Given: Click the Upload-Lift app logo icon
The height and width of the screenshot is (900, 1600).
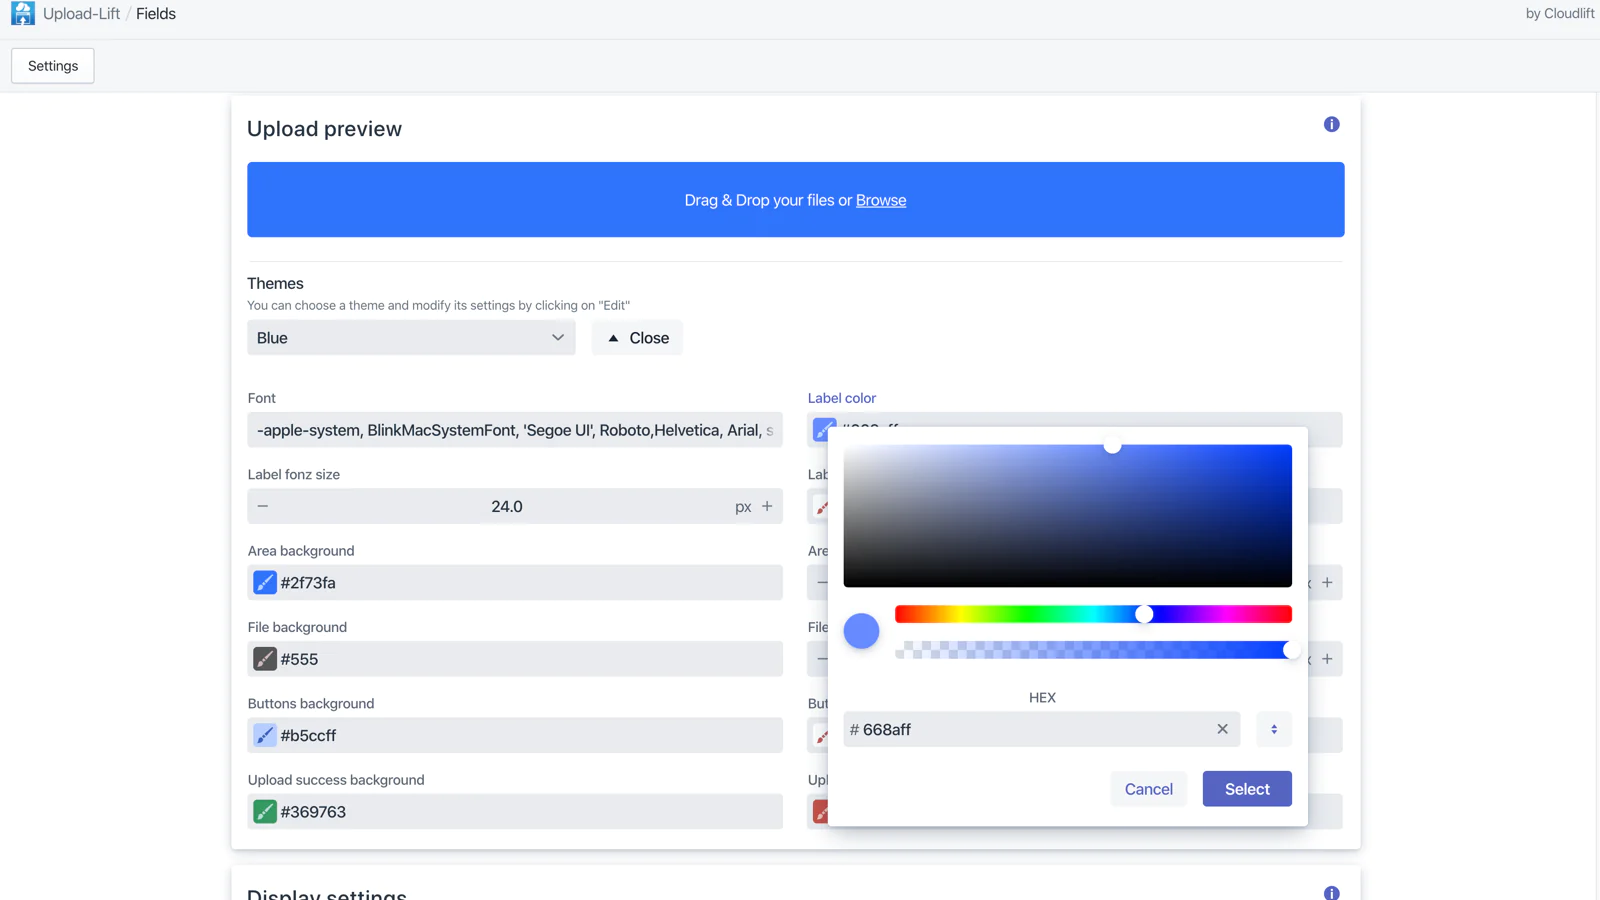Looking at the screenshot, I should click(x=22, y=13).
